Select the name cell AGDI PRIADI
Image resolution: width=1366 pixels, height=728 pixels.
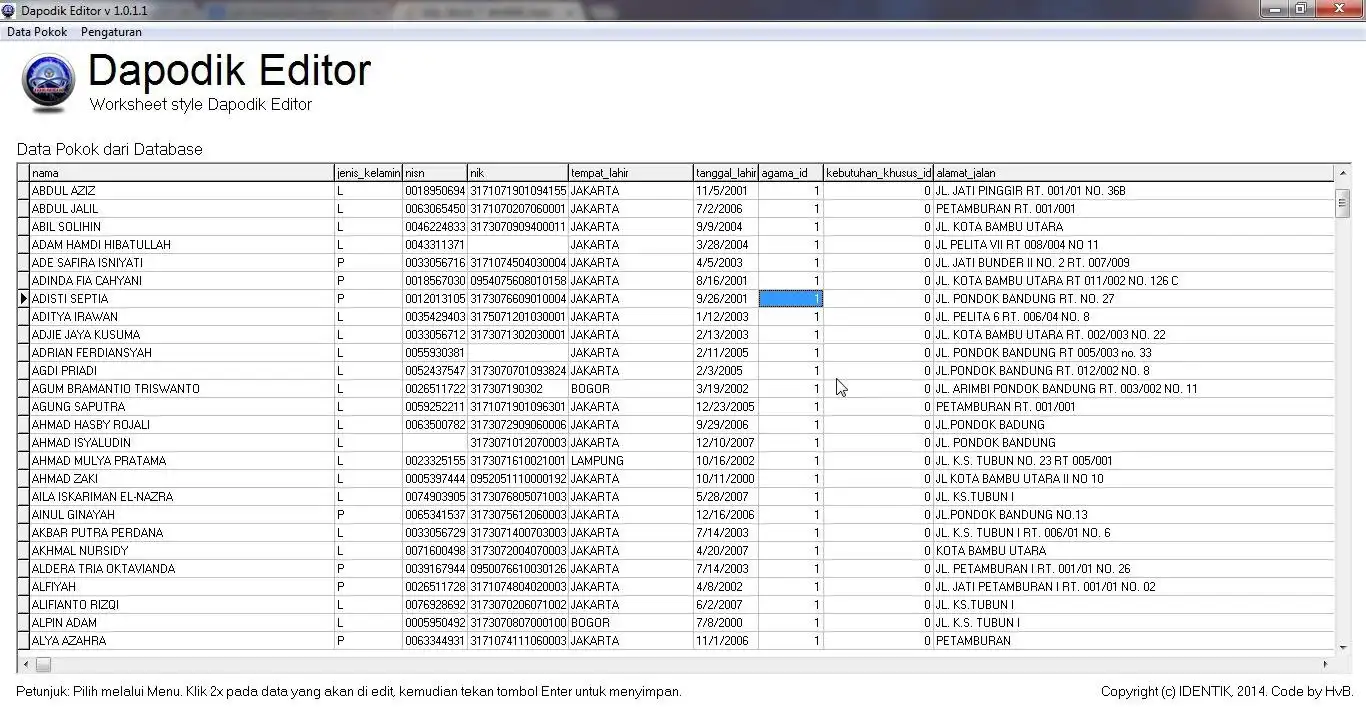point(182,371)
